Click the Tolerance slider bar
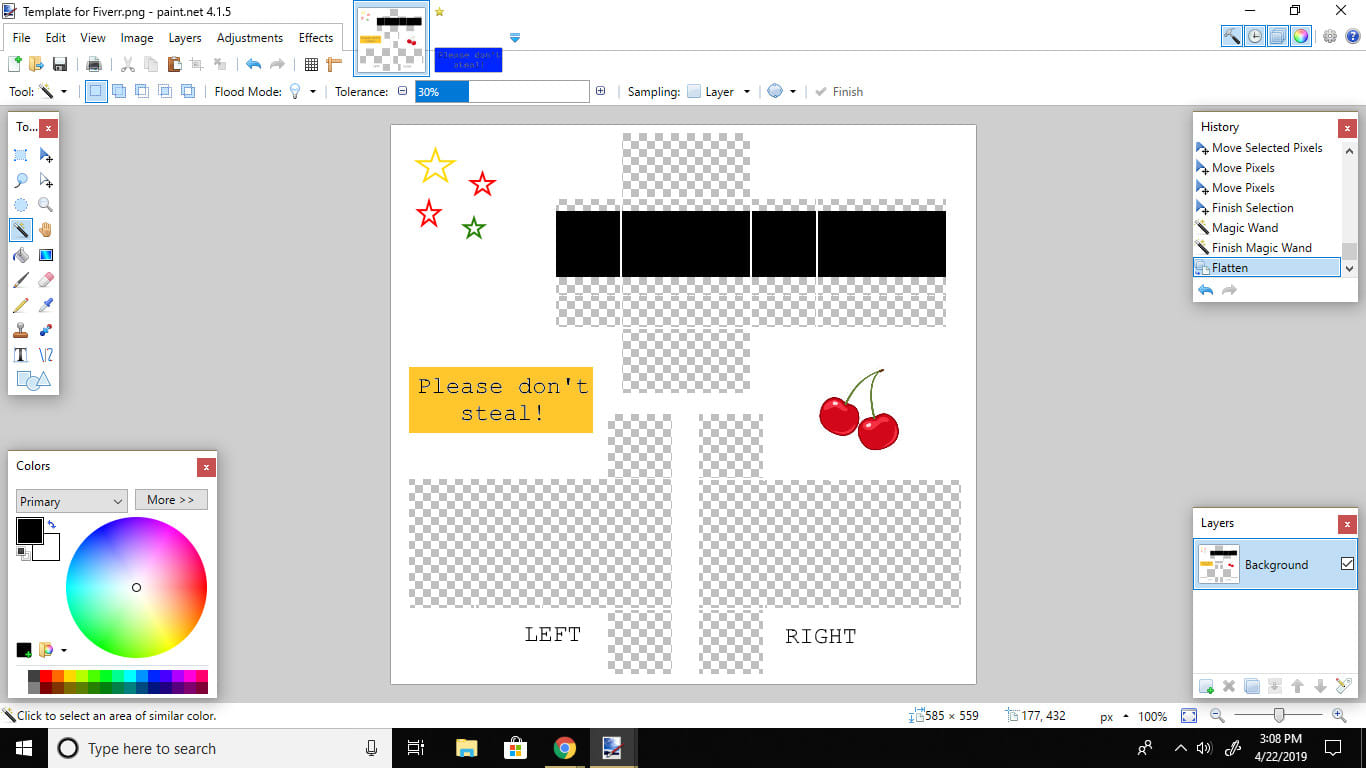1366x768 pixels. click(x=502, y=91)
